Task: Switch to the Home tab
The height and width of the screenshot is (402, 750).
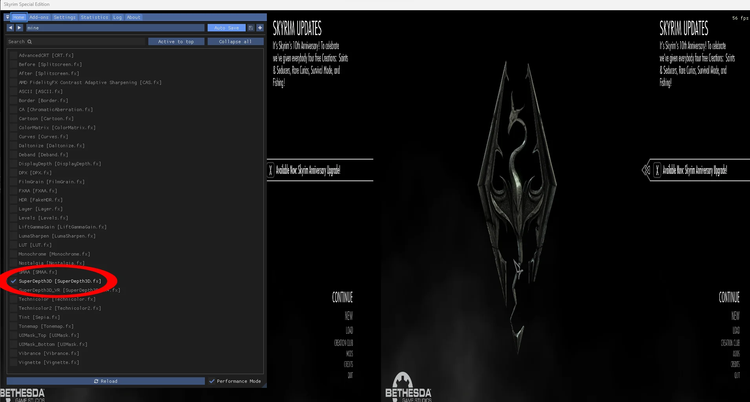Action: click(19, 17)
